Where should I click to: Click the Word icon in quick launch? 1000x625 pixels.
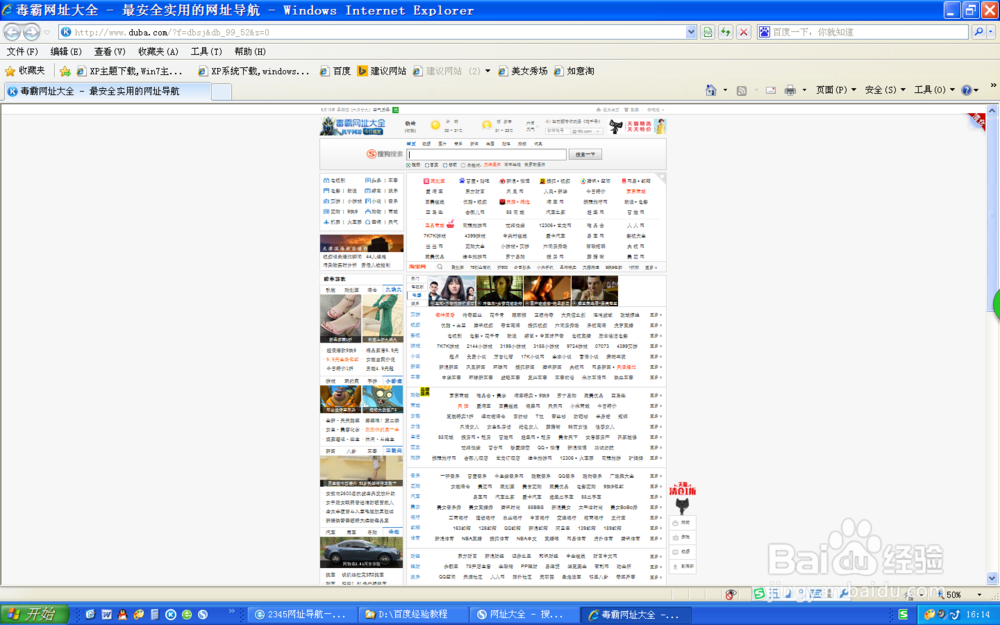107,614
